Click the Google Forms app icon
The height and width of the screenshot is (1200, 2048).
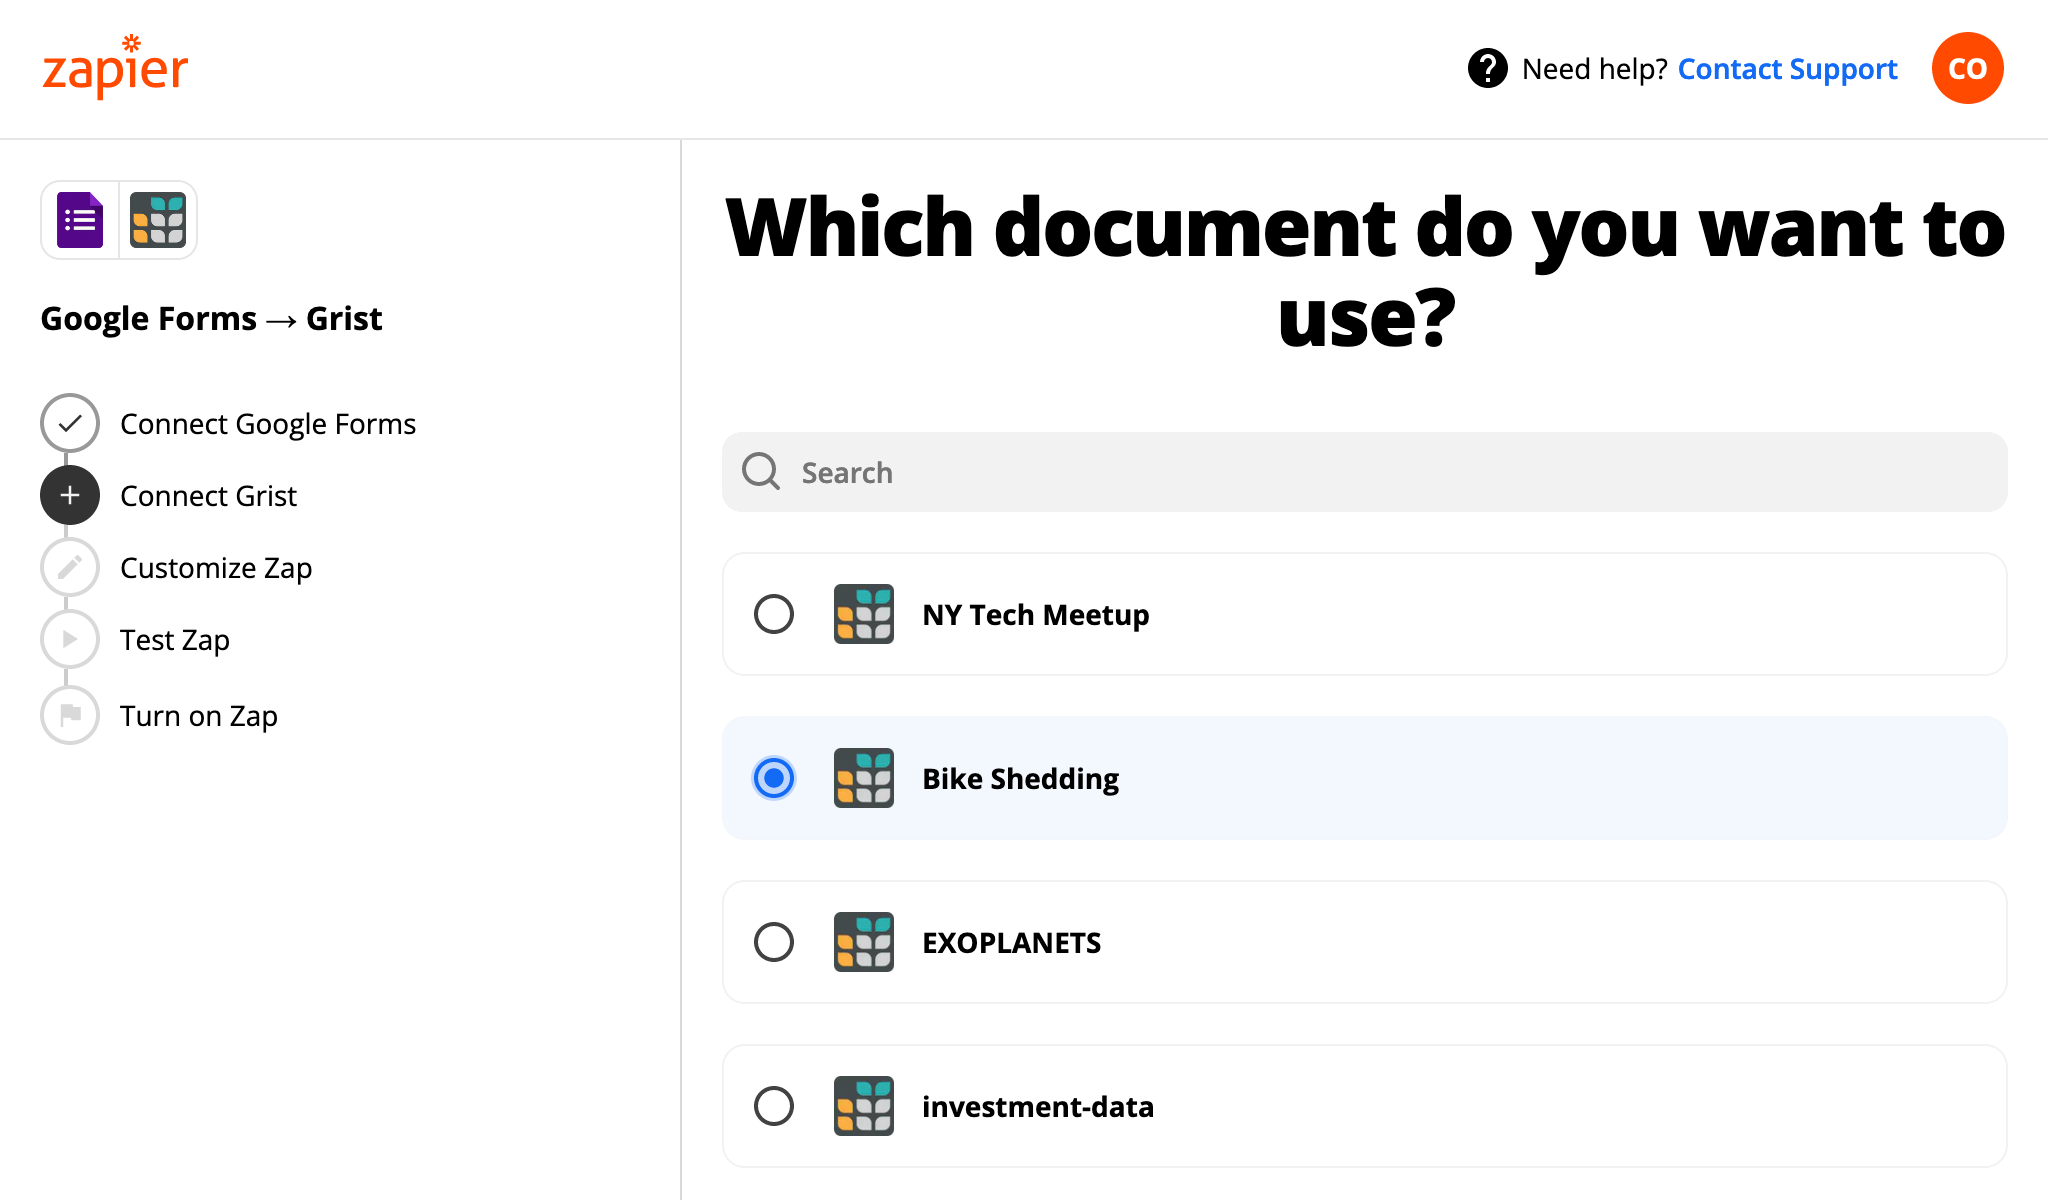pos(79,220)
